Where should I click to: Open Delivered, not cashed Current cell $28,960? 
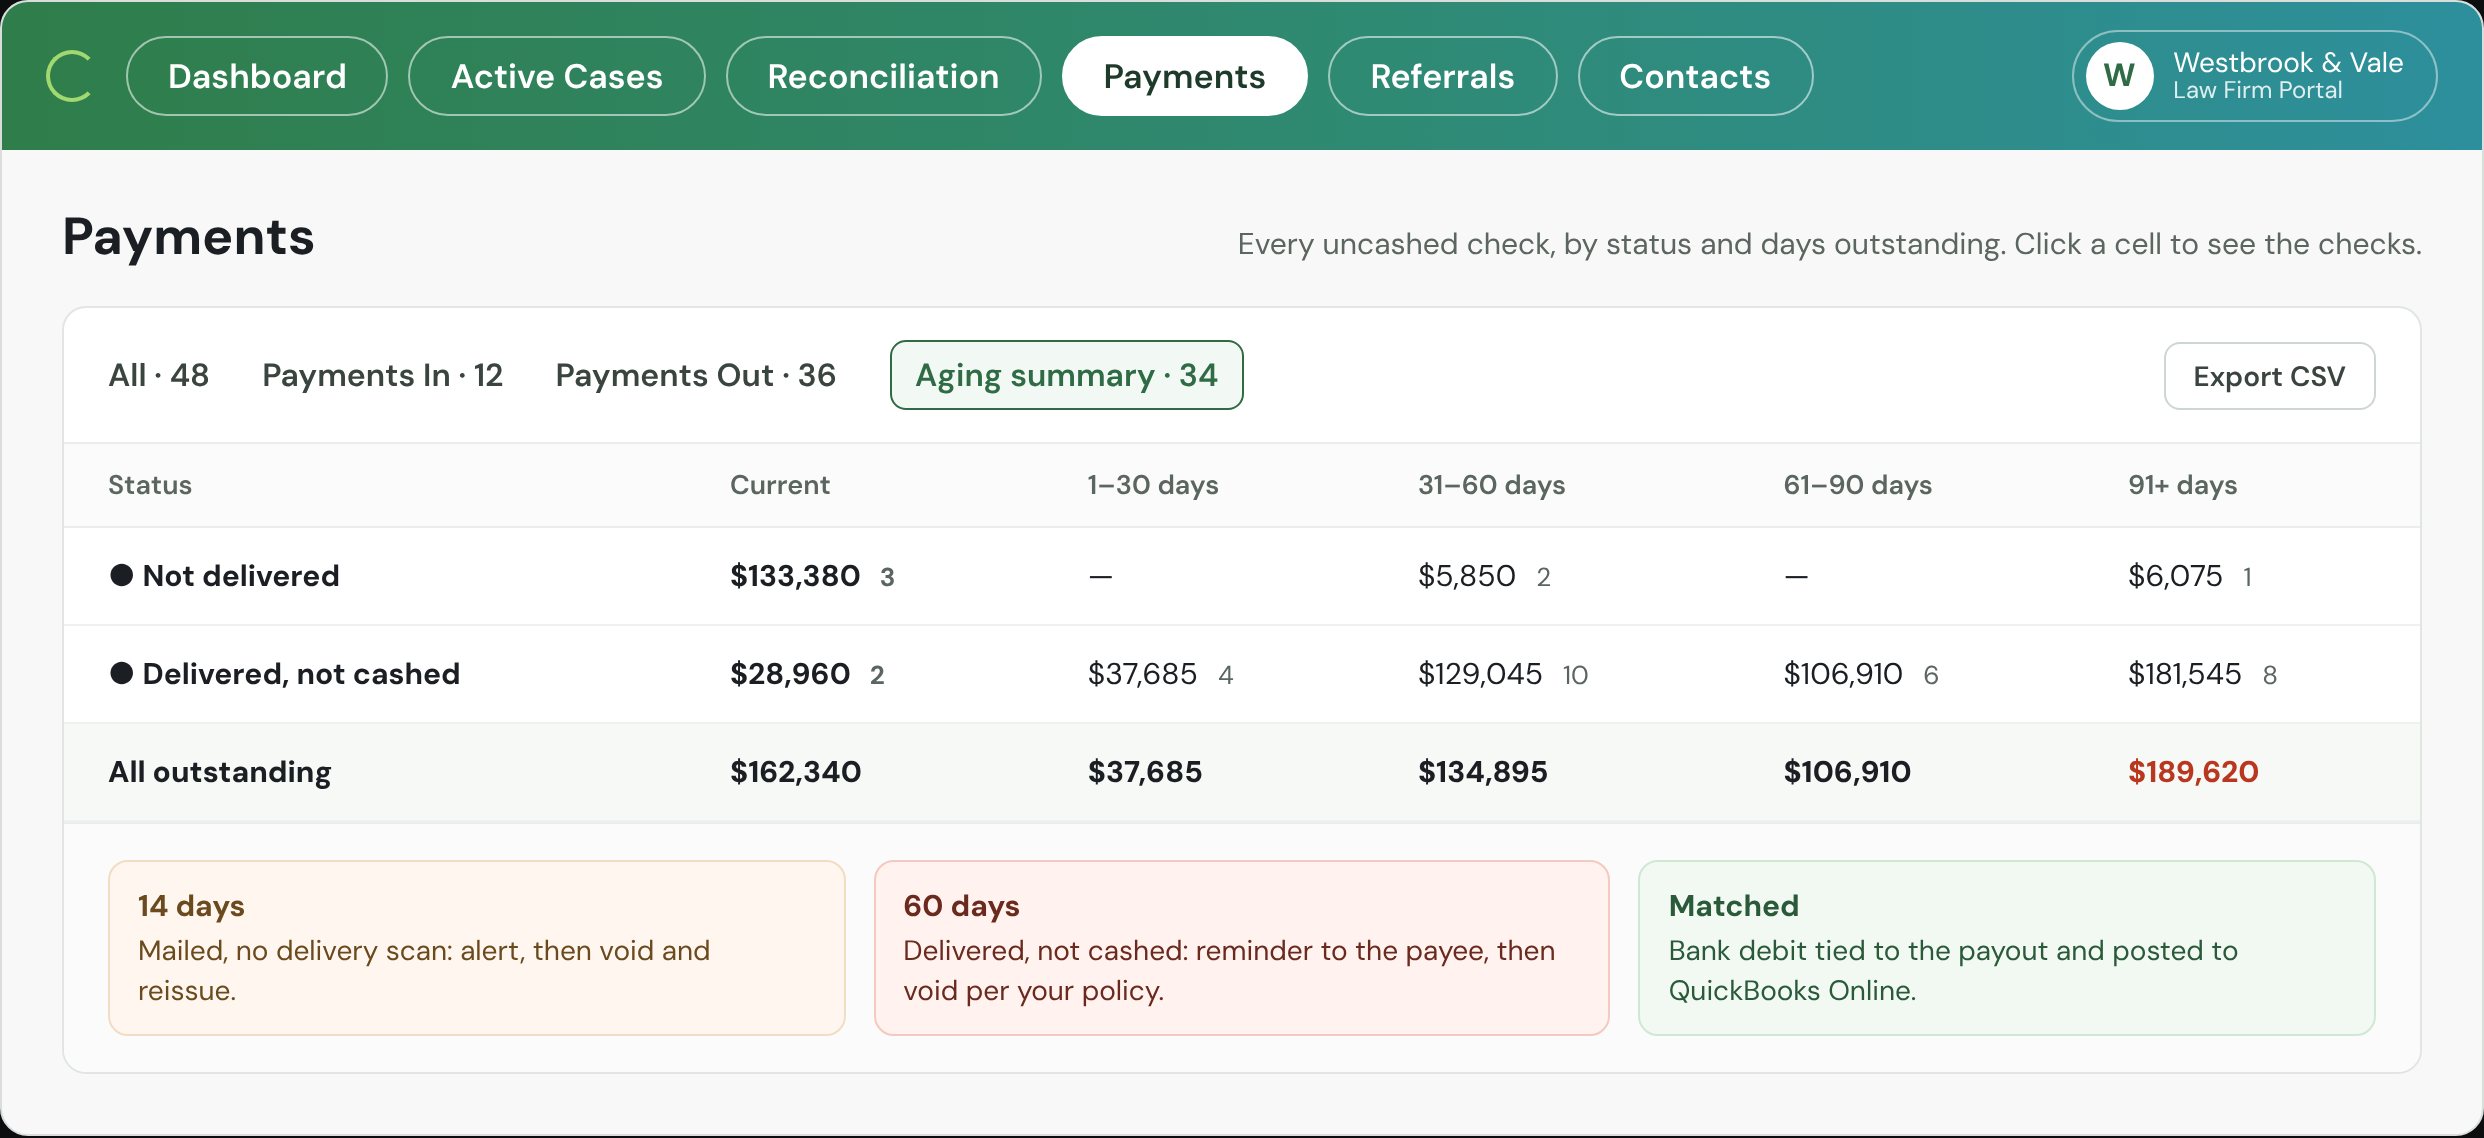tap(807, 674)
